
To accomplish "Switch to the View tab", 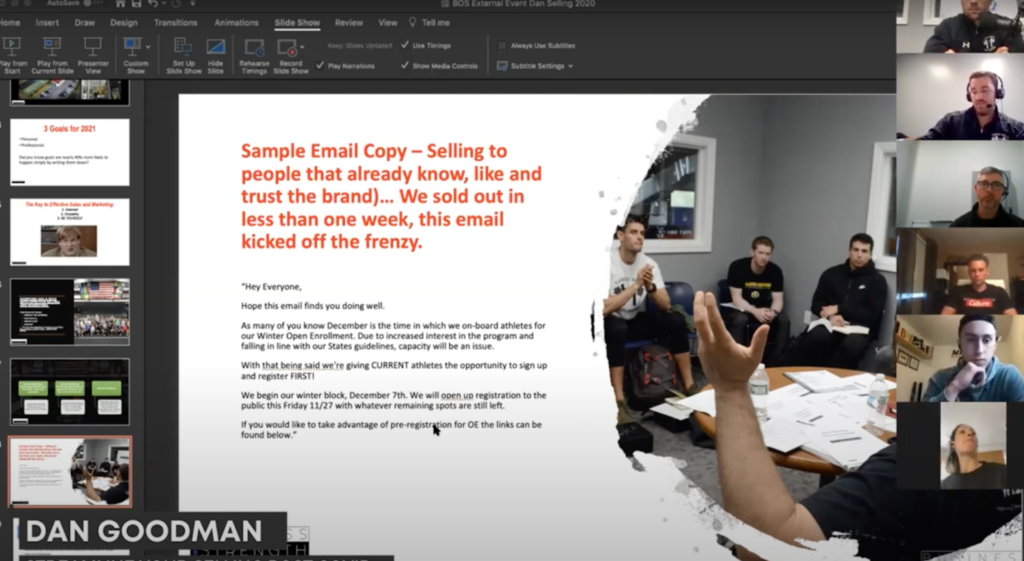I will 387,22.
